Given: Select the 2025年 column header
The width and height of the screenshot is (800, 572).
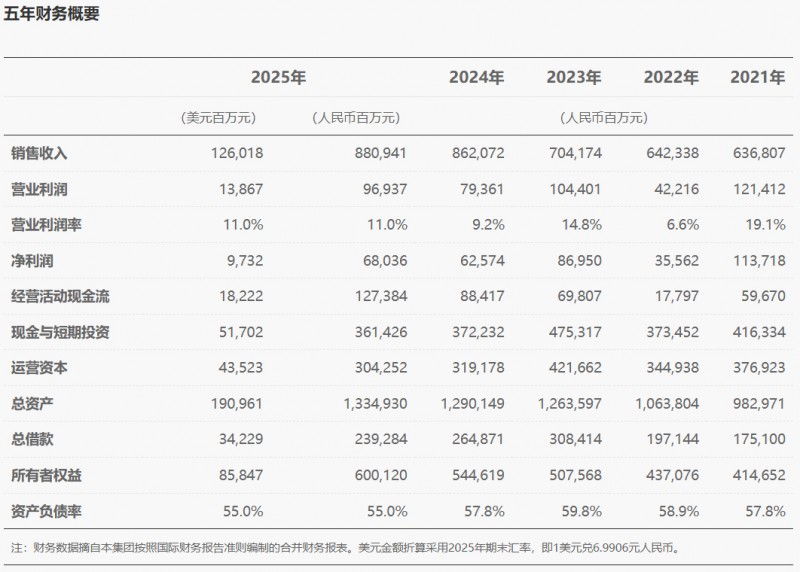Looking at the screenshot, I should click(x=278, y=77).
